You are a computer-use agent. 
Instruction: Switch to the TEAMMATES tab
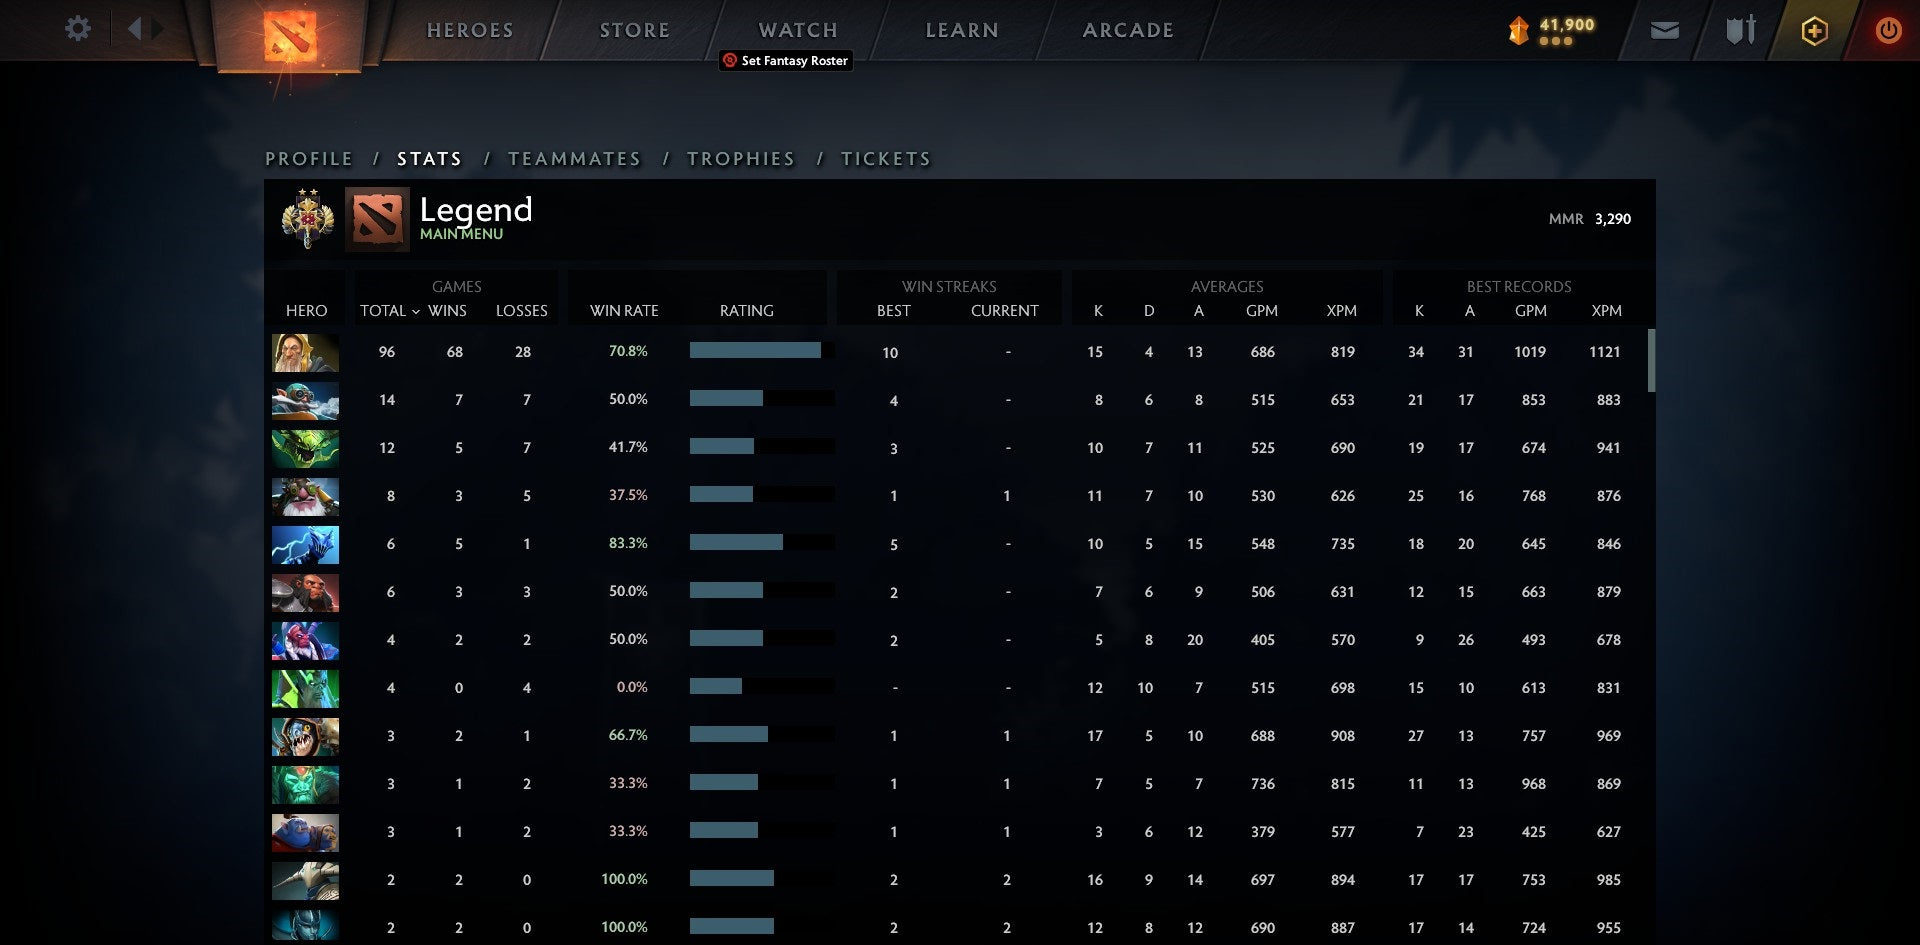click(575, 158)
